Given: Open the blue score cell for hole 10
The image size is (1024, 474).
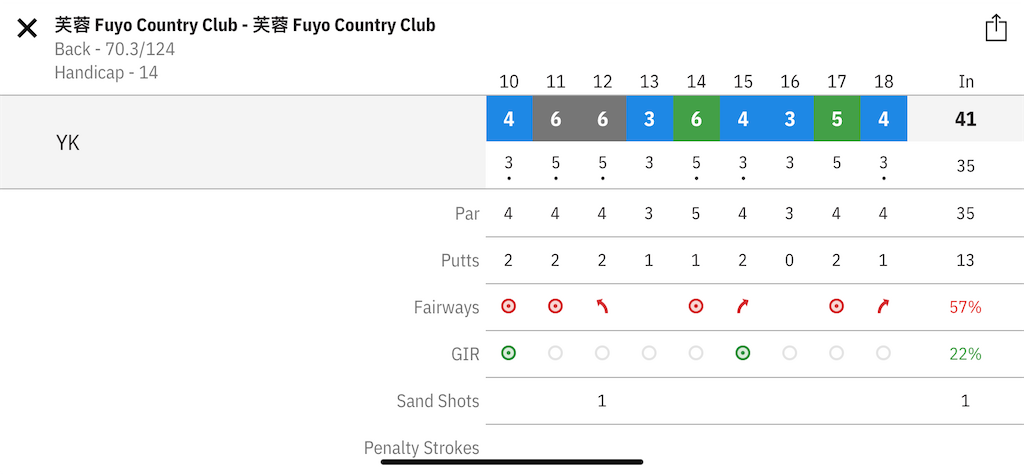Looking at the screenshot, I should [x=509, y=119].
